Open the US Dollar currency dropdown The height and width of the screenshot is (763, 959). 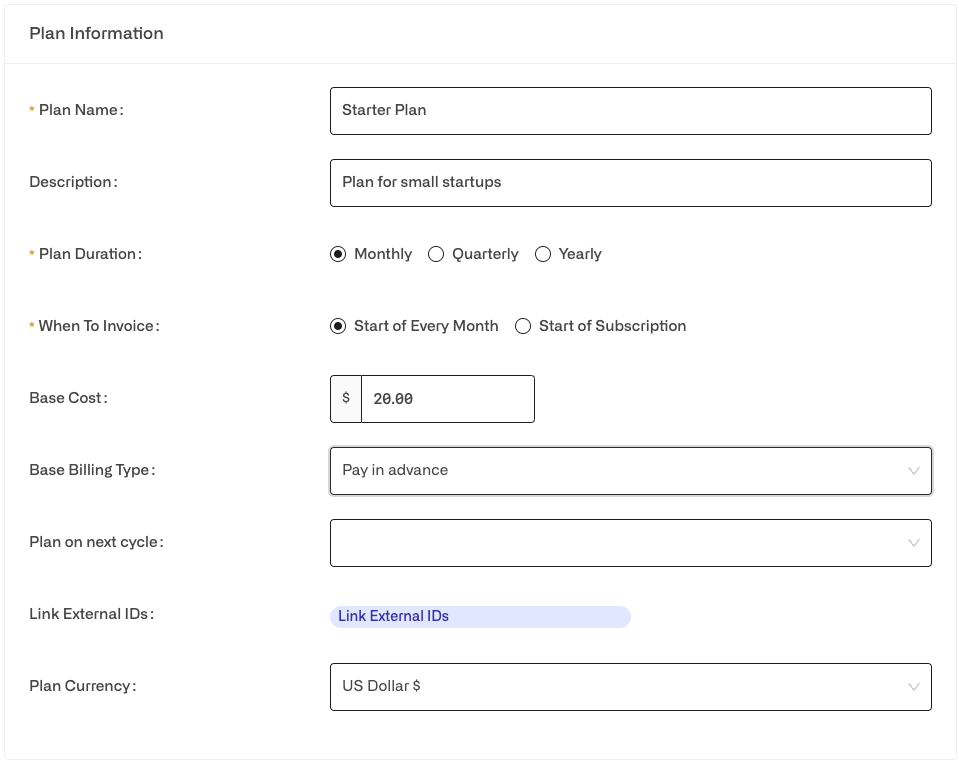pos(631,687)
